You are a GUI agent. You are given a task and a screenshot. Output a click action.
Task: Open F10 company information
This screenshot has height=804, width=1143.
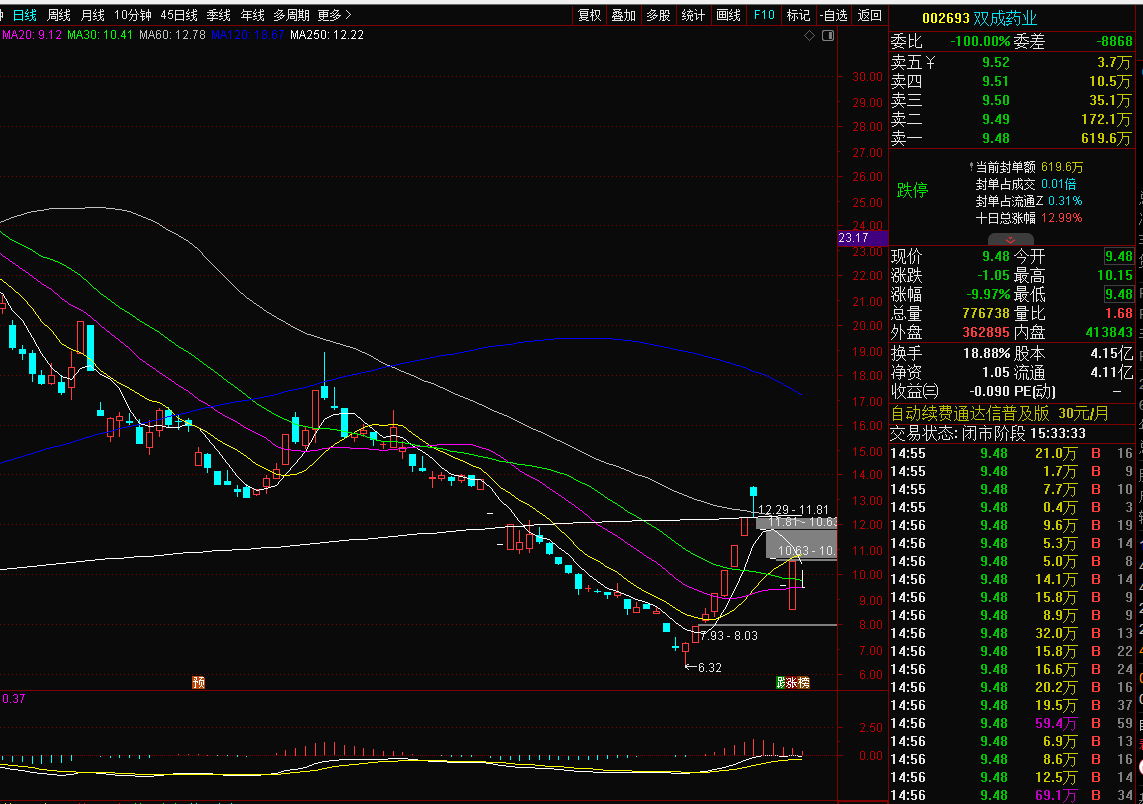[x=764, y=15]
